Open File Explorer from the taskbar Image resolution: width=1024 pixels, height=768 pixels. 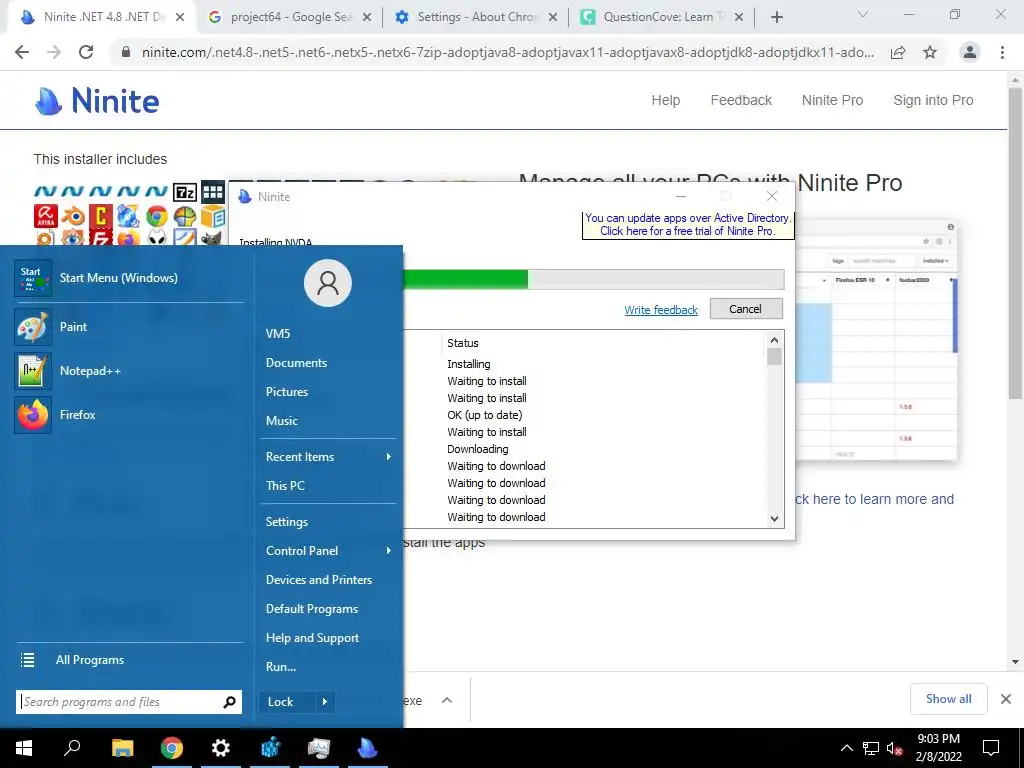123,748
